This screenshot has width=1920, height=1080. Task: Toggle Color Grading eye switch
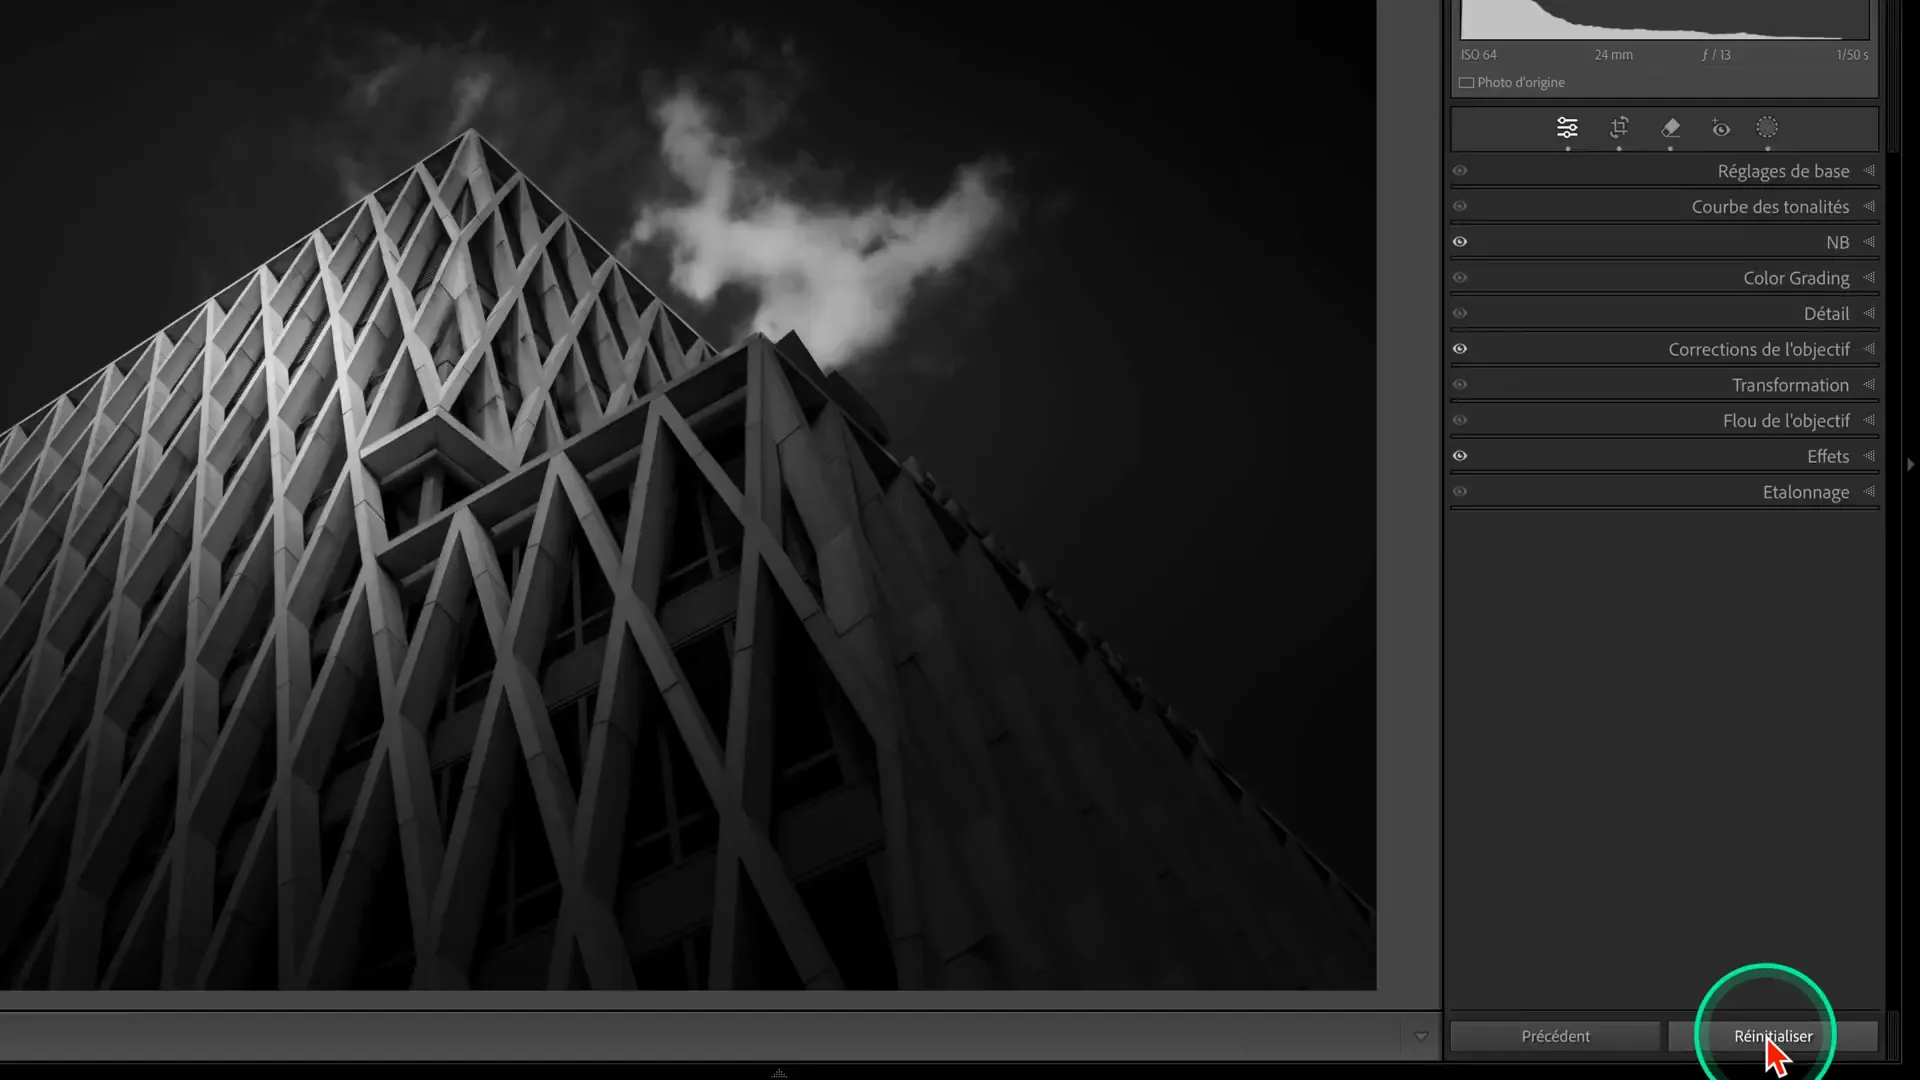1460,278
